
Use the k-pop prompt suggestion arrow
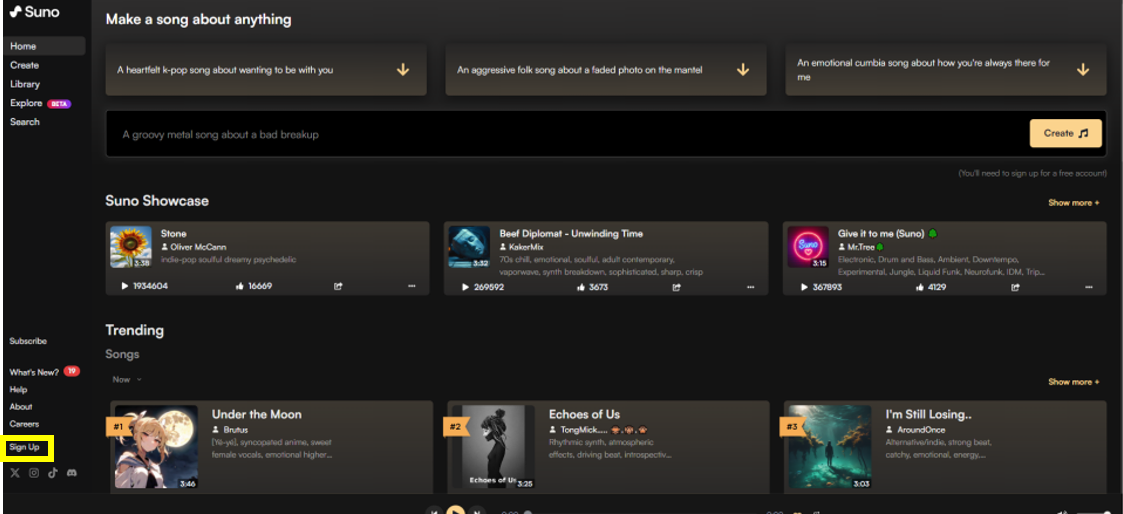pyautogui.click(x=403, y=69)
